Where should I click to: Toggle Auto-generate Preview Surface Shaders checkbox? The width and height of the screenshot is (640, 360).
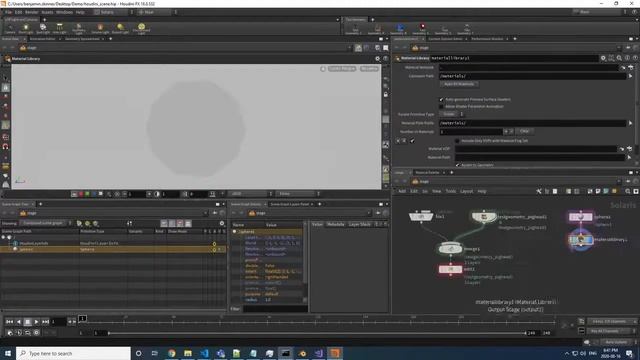click(x=441, y=99)
